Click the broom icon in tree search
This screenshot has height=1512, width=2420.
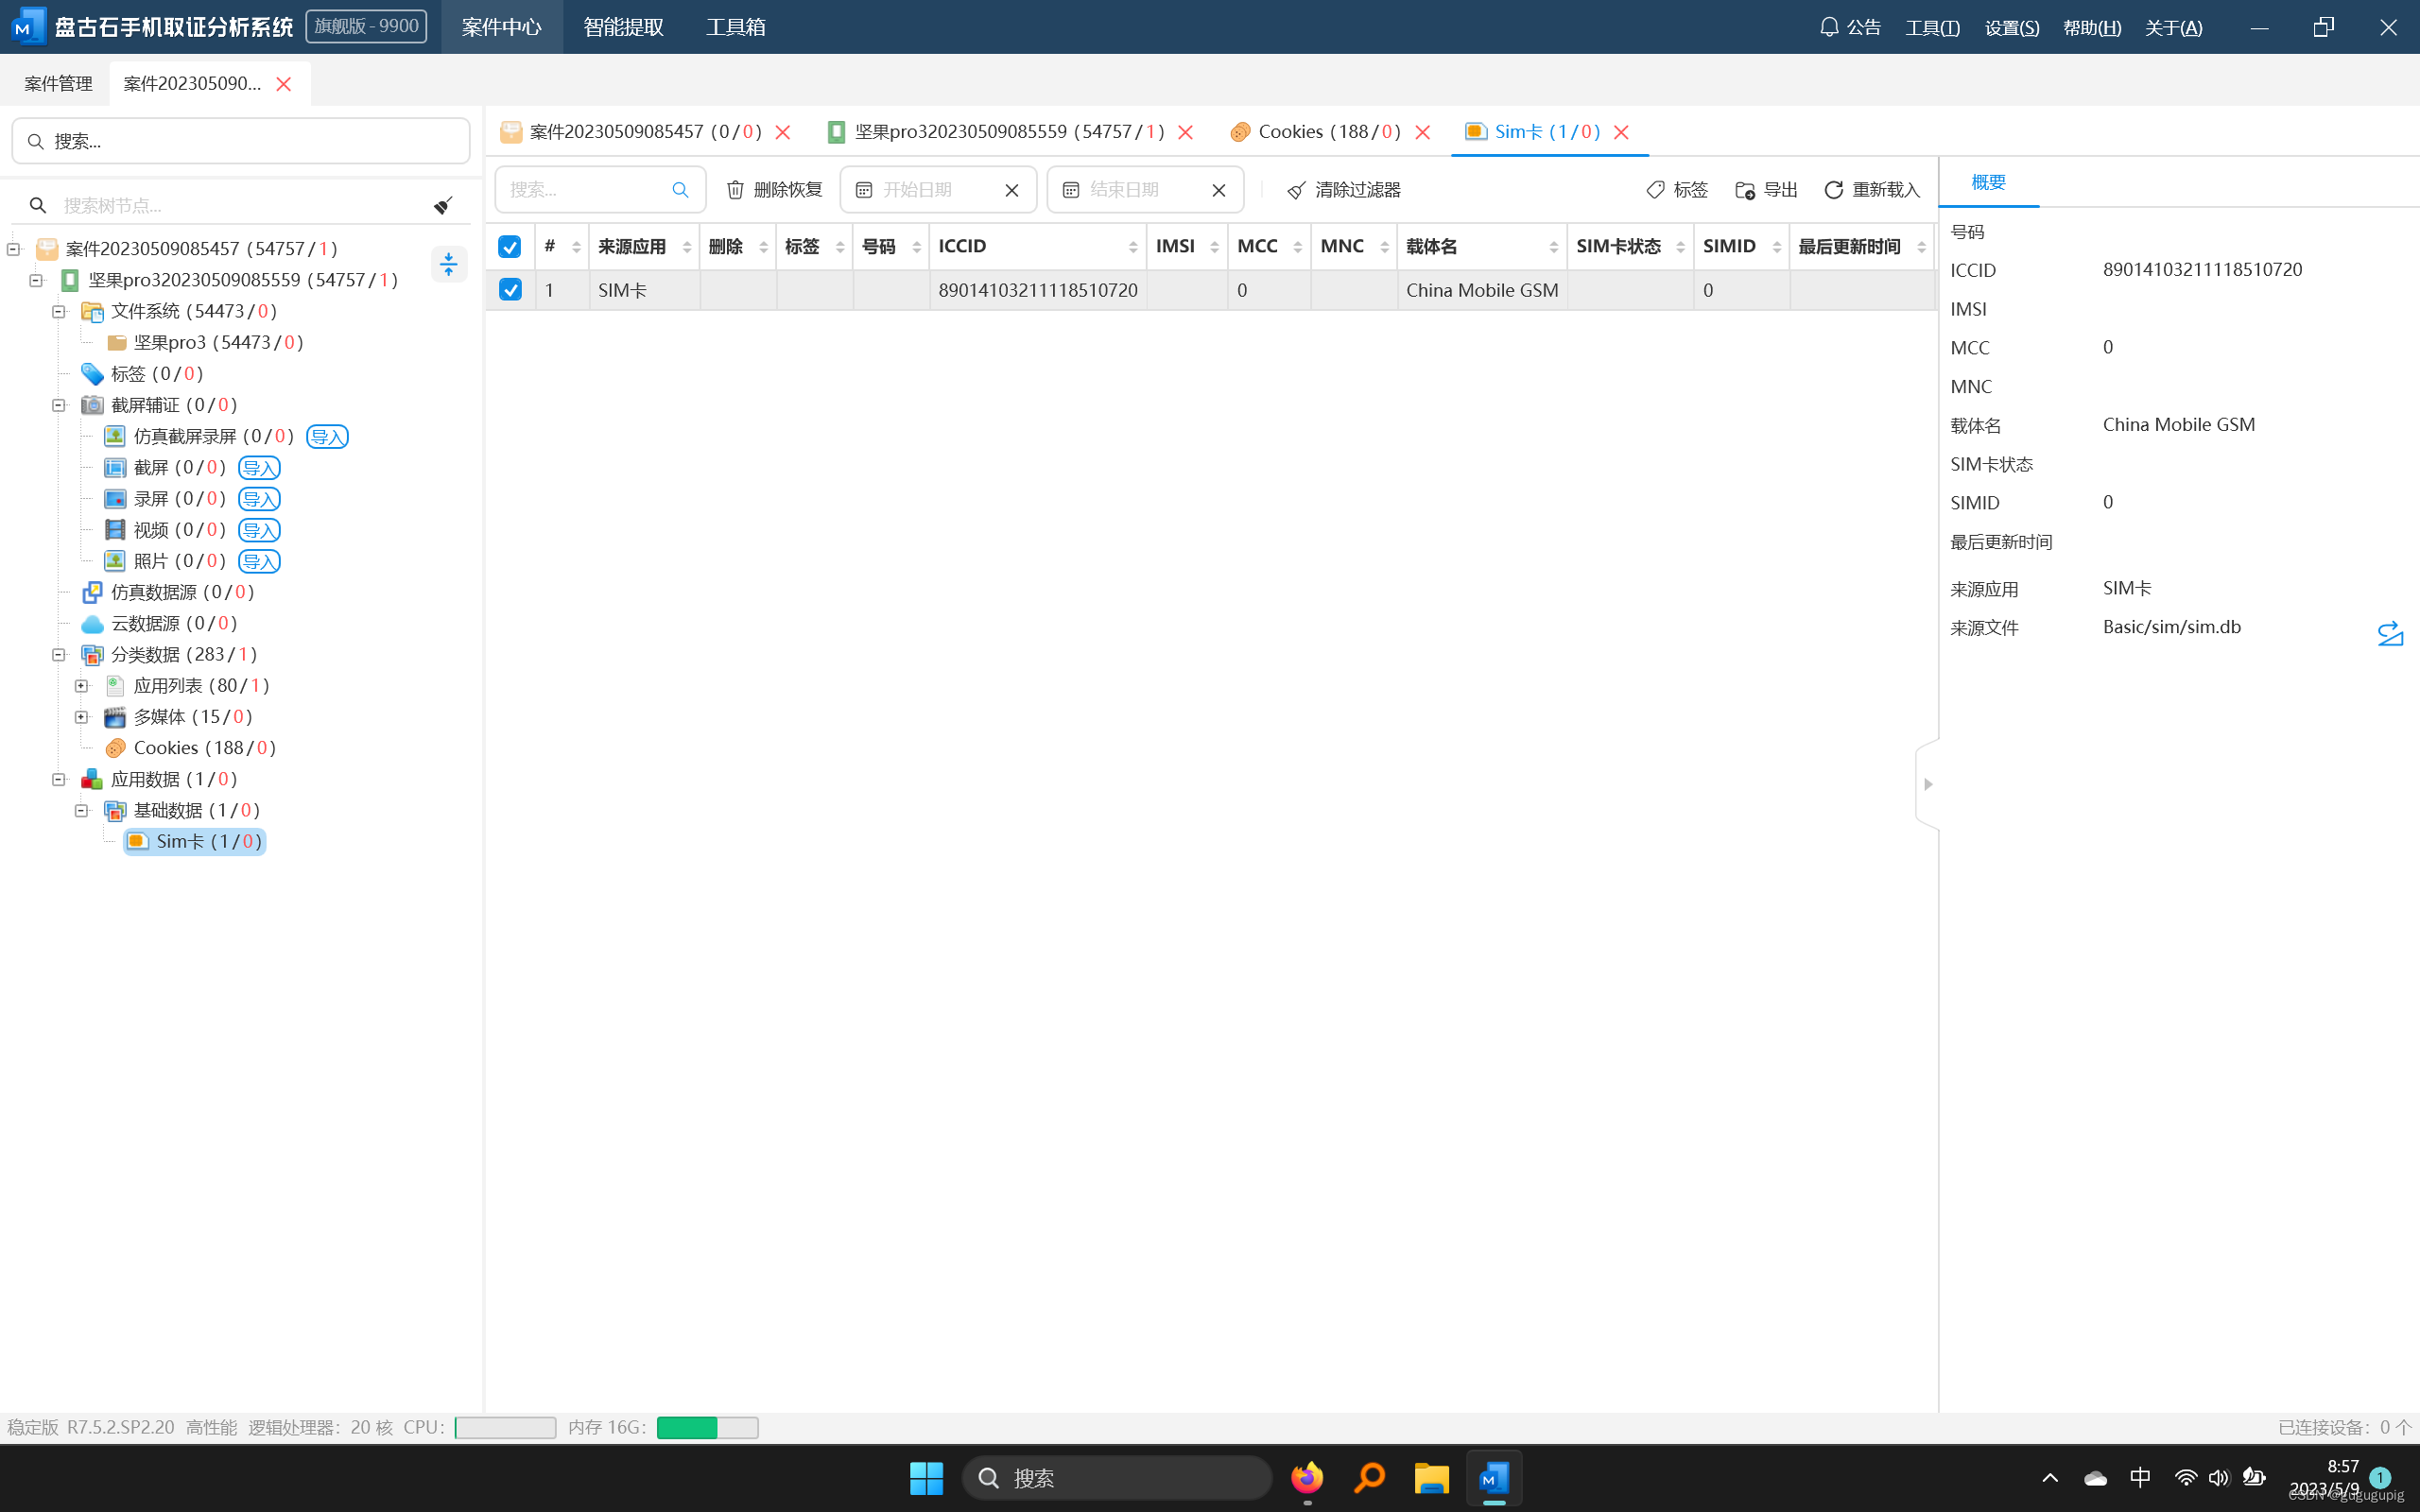coord(443,205)
